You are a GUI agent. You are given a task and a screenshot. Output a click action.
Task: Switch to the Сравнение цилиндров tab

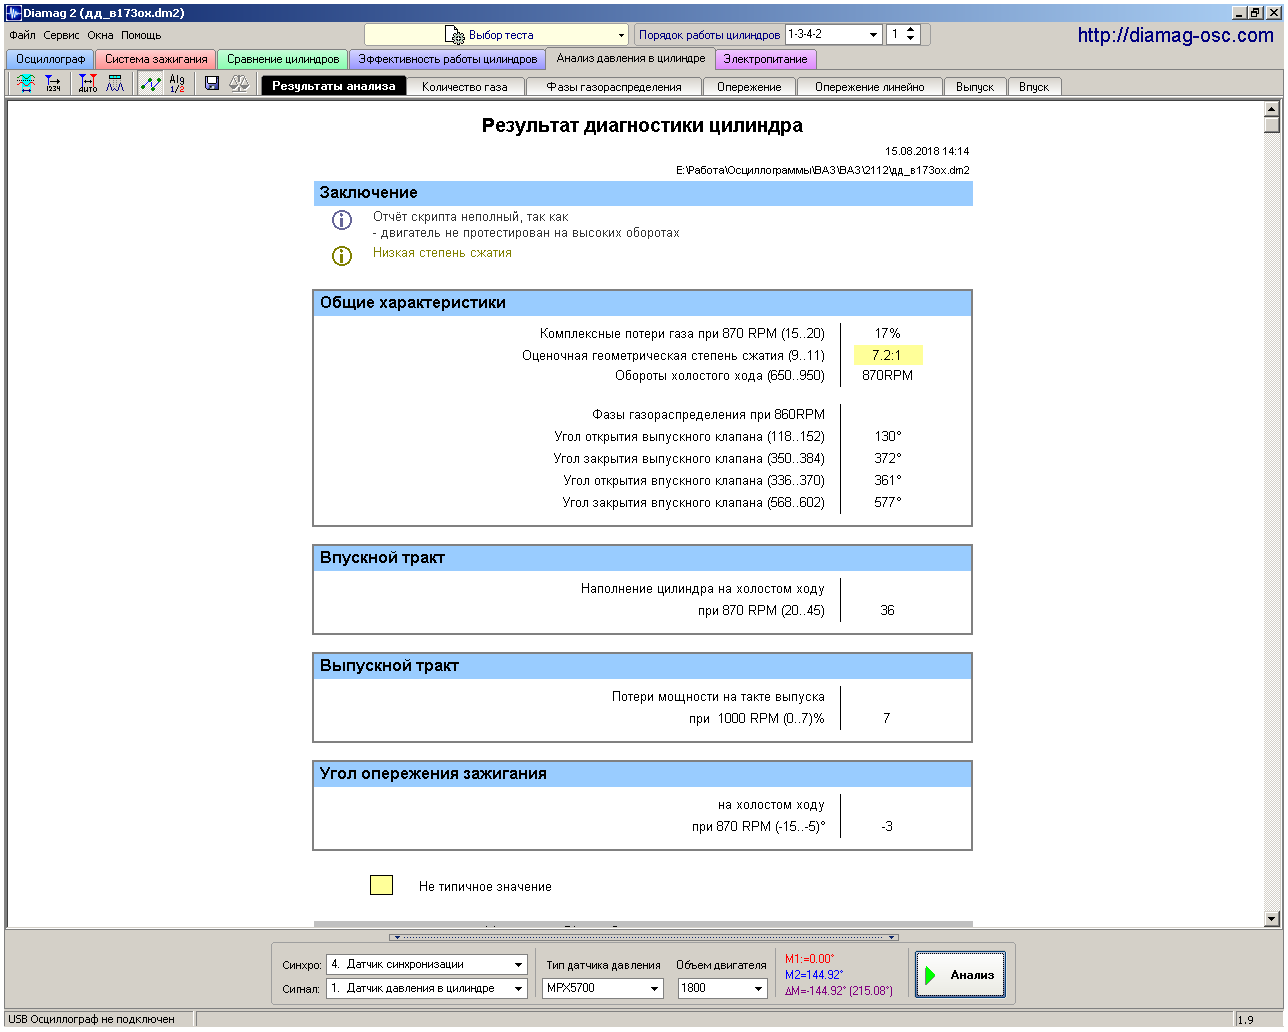pyautogui.click(x=283, y=60)
